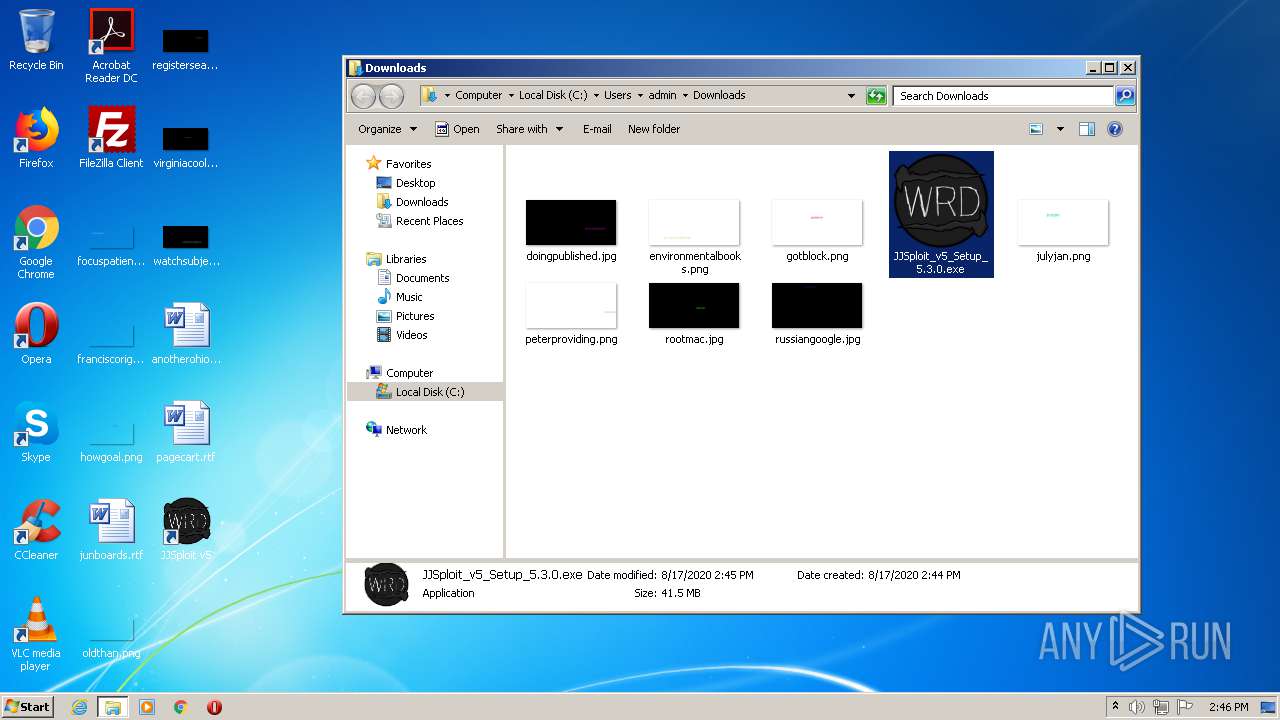Open Windows Media Player from taskbar
Screen dimensions: 1280x720
147,707
